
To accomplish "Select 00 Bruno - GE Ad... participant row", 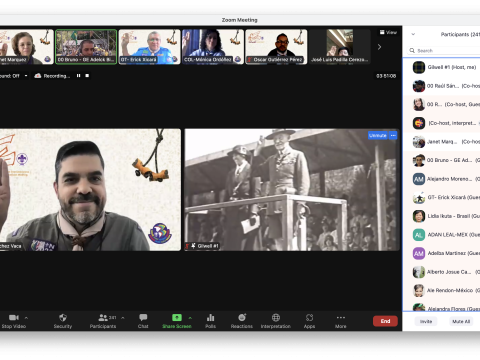I will (x=442, y=160).
